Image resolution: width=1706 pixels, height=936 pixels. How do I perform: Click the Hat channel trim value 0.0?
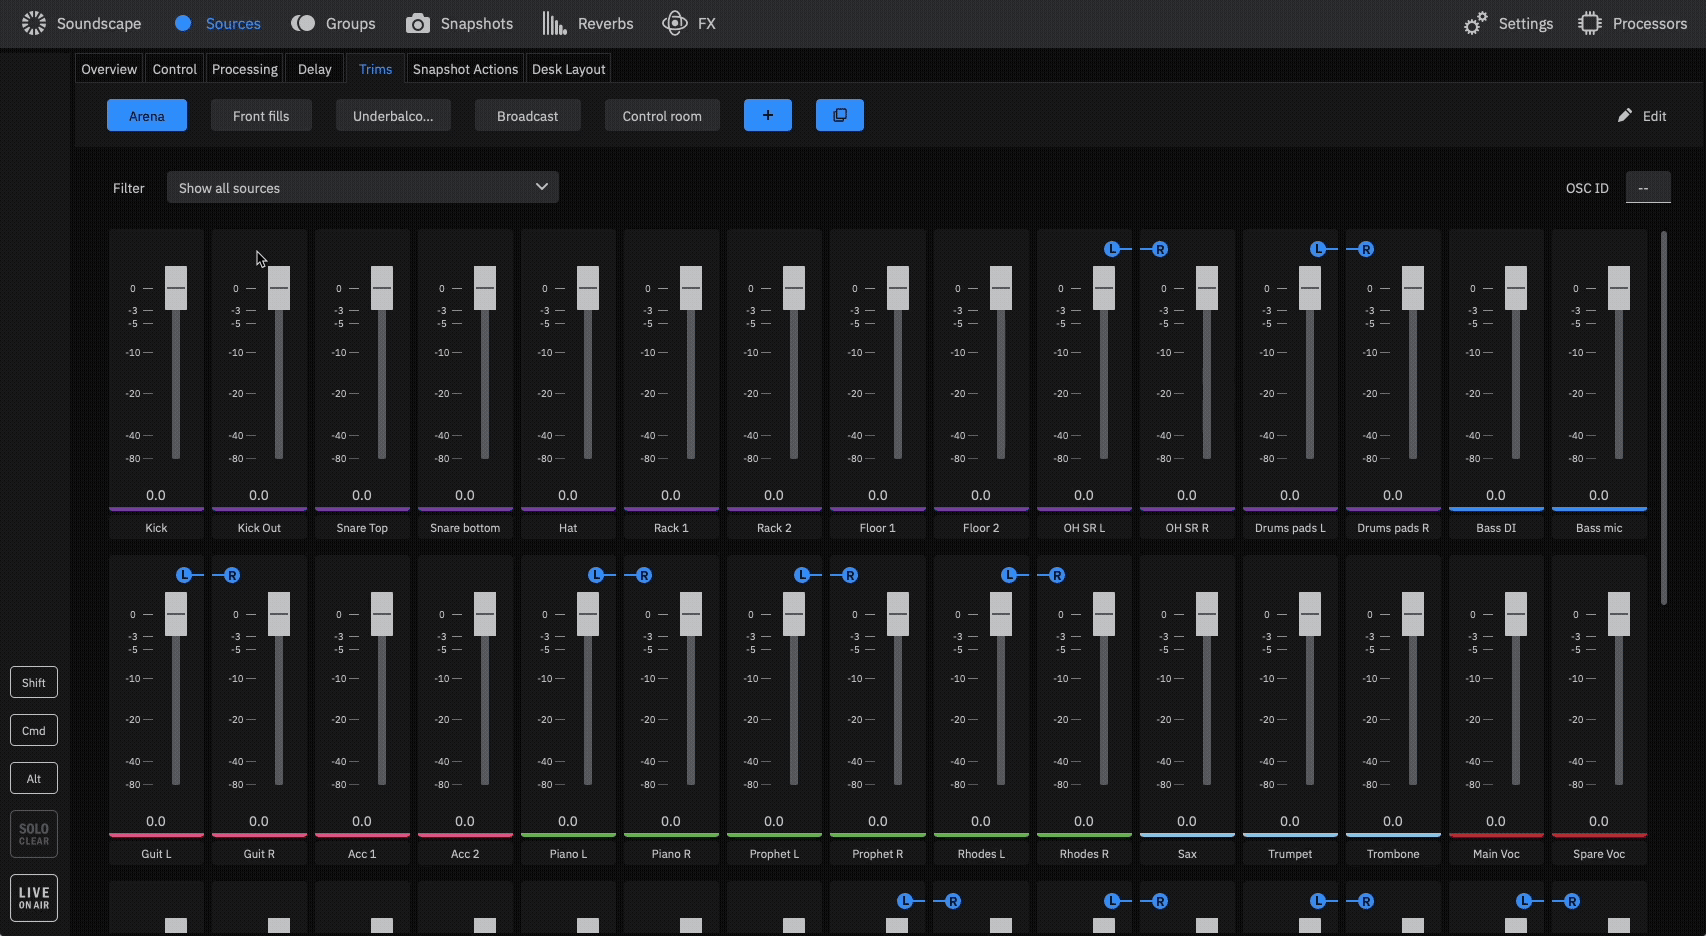[568, 495]
